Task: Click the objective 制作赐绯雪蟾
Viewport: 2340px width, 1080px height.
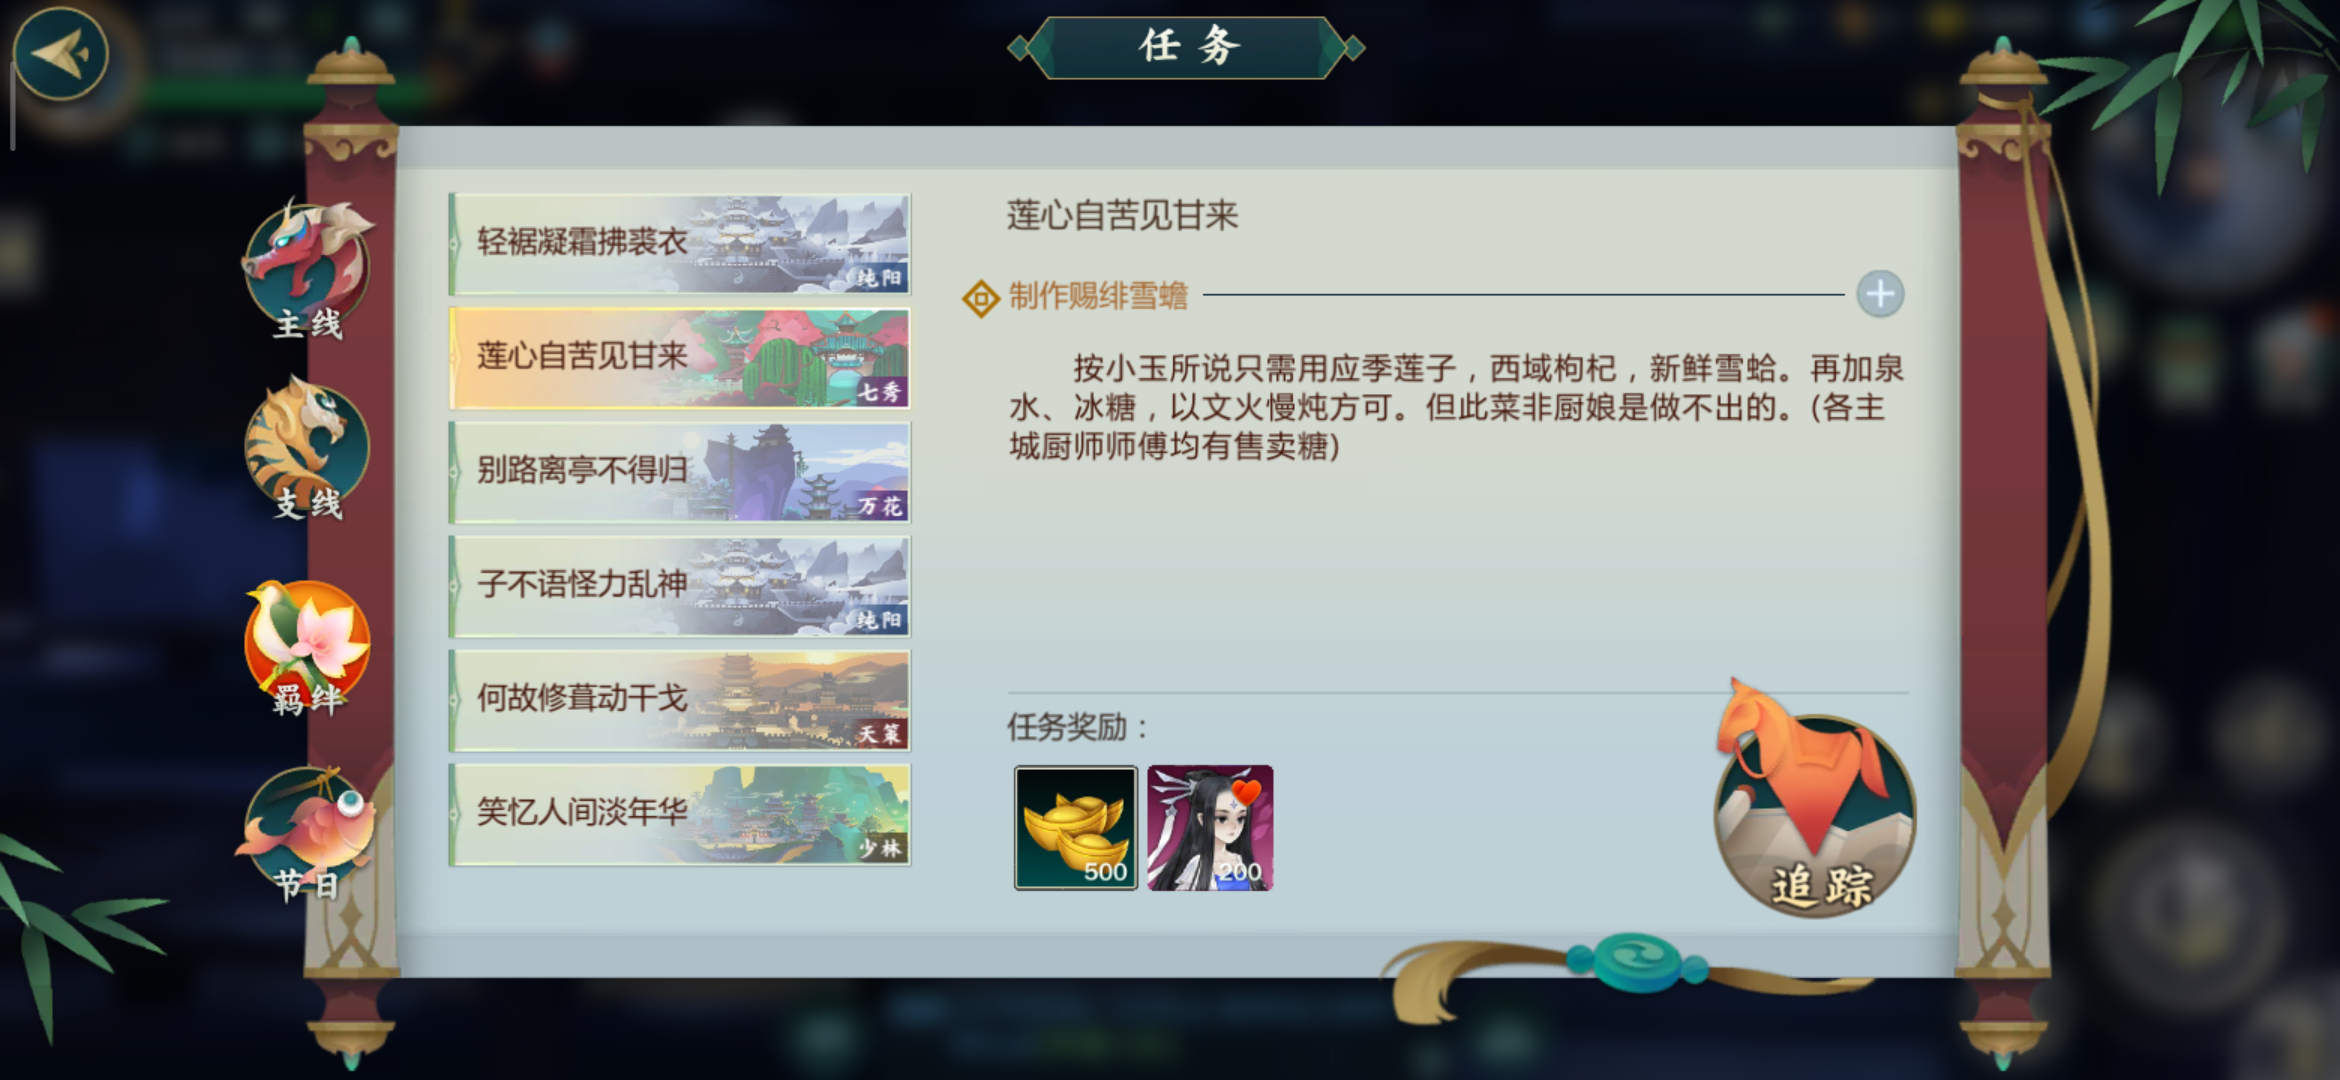Action: tap(1098, 296)
